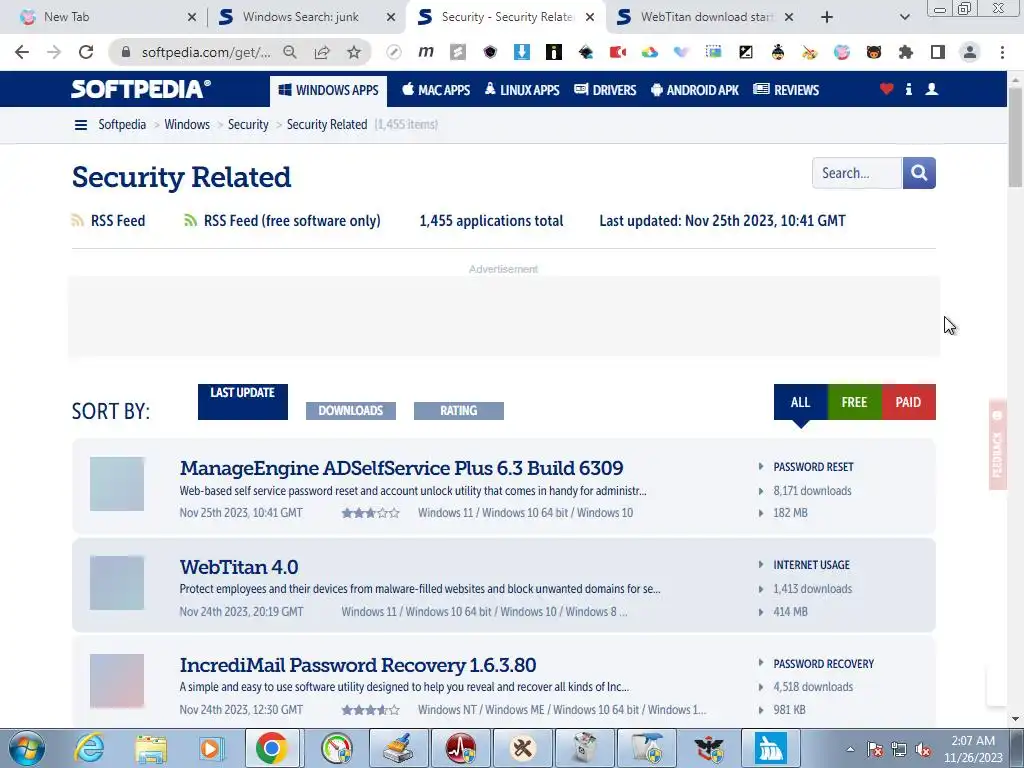Filter to FREE software only
The height and width of the screenshot is (768, 1024).
pos(854,402)
